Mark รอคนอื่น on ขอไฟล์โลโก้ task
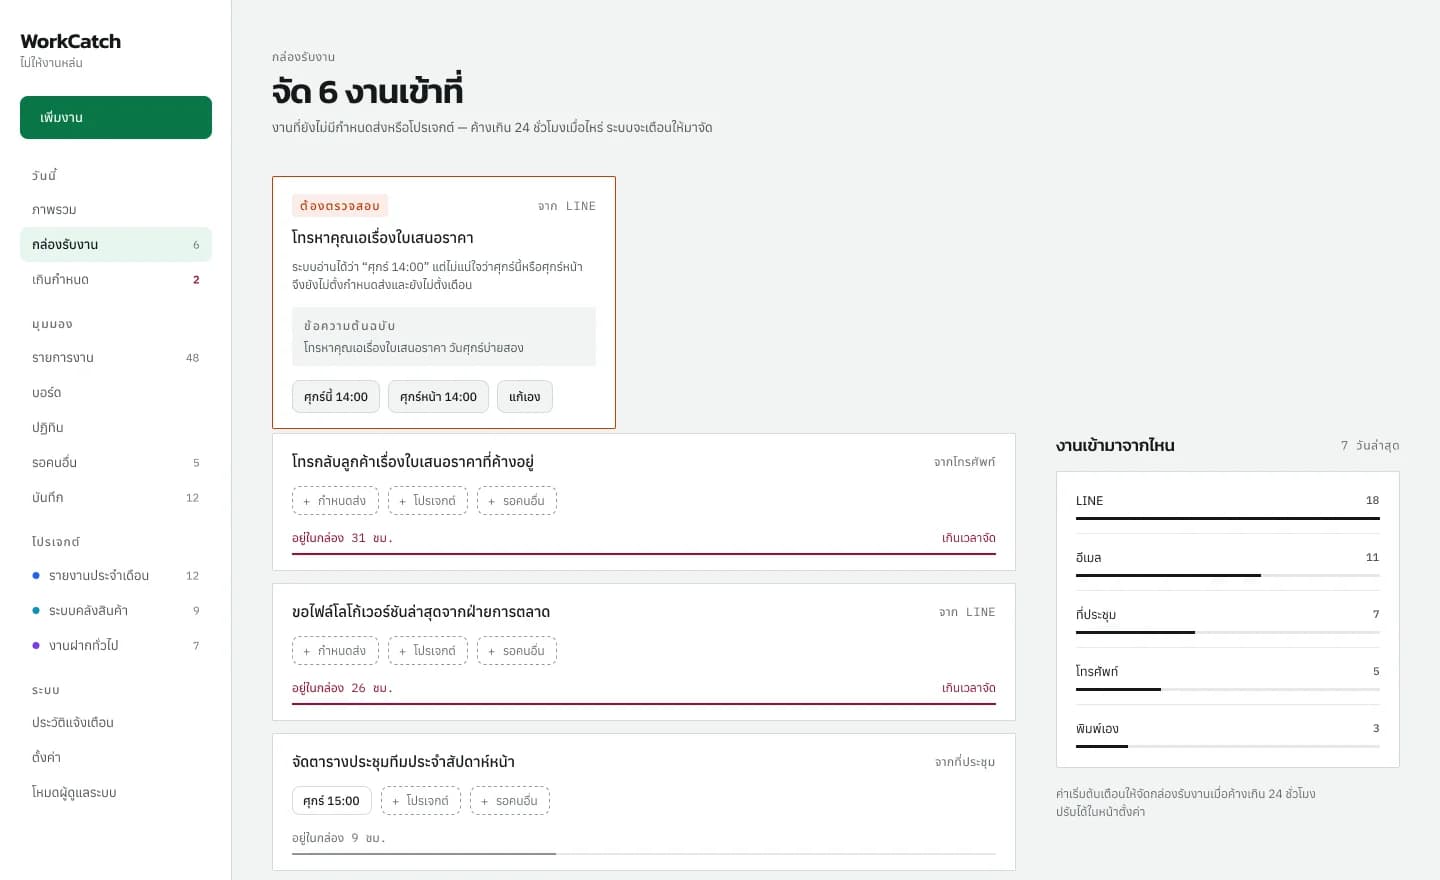Image resolution: width=1440 pixels, height=880 pixels. [x=517, y=651]
